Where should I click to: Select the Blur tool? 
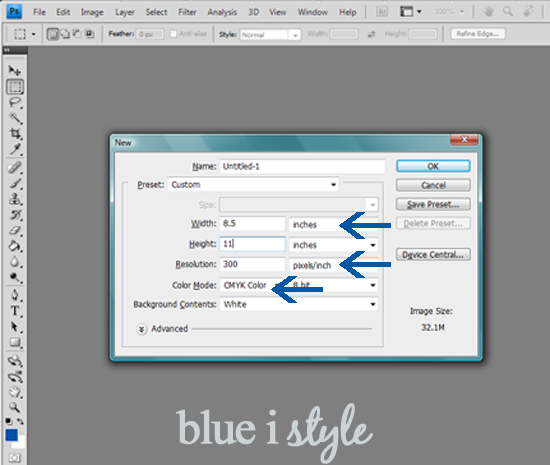point(15,262)
